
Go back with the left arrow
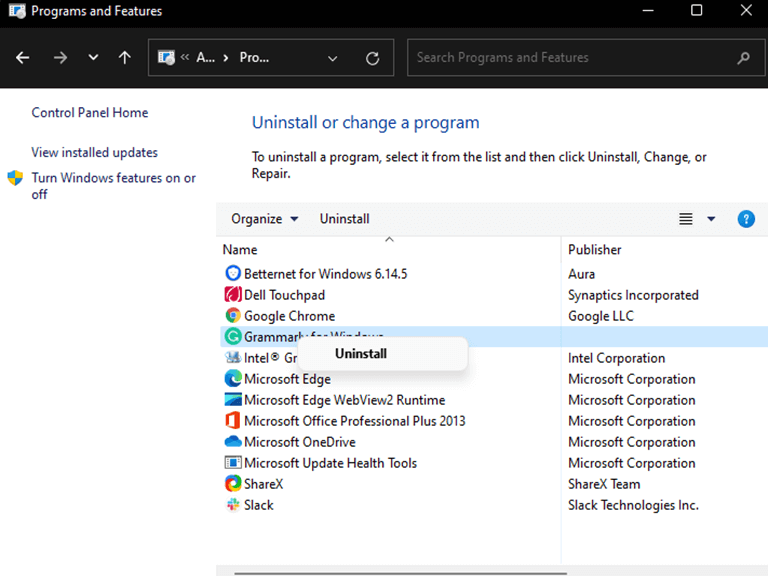pos(23,58)
